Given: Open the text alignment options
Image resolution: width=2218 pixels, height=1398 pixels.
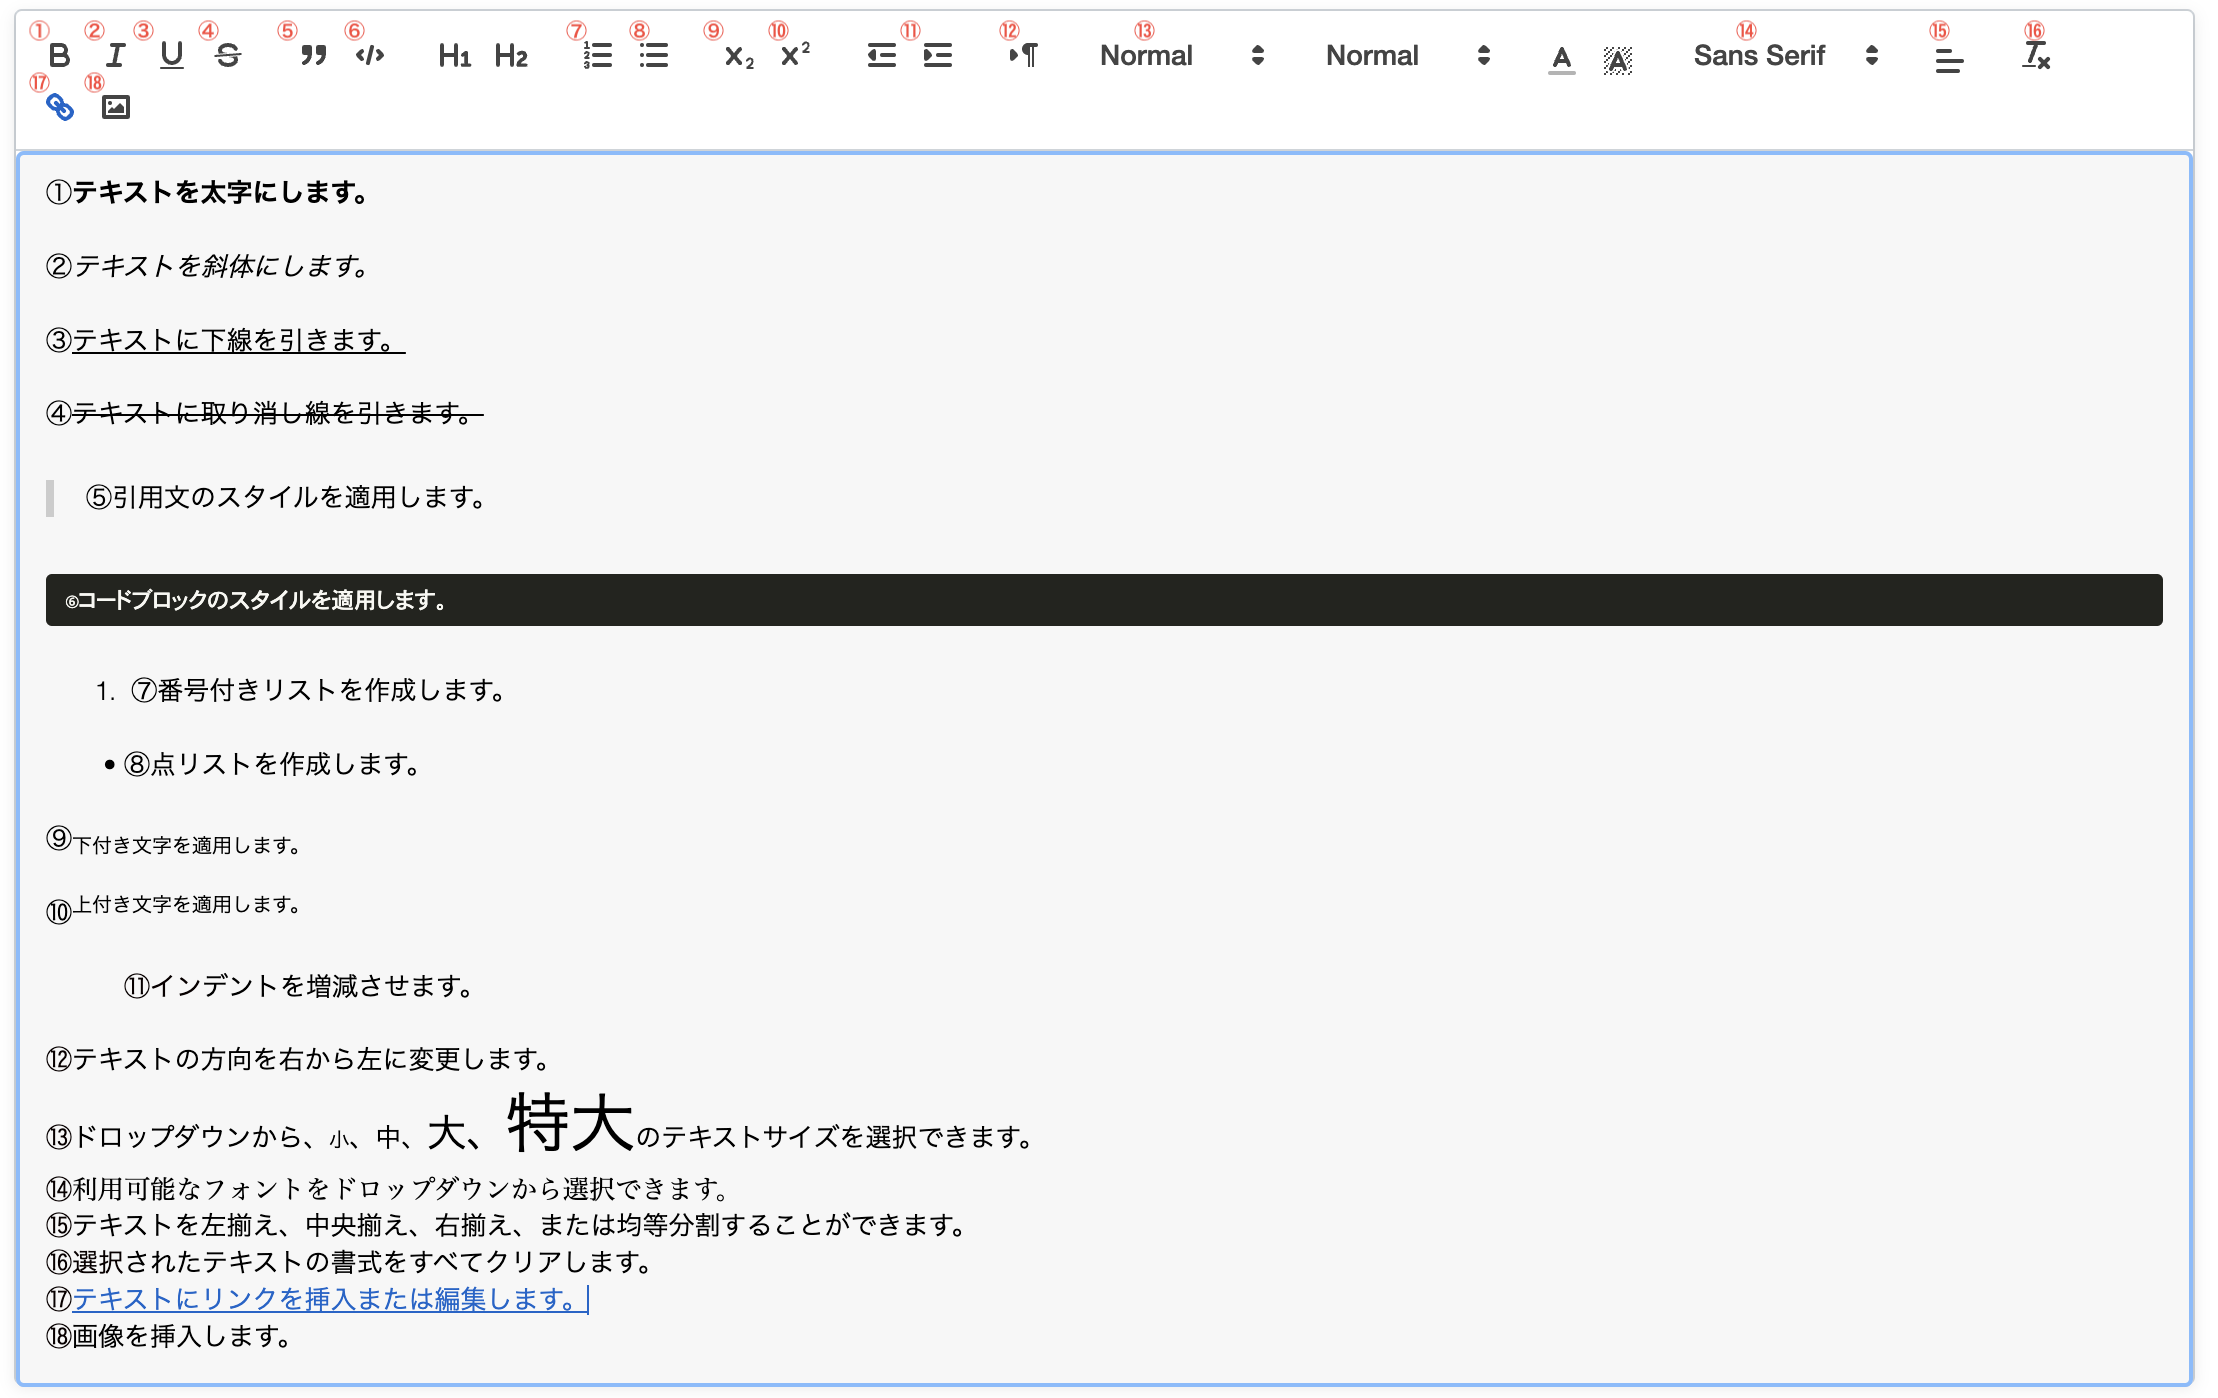Looking at the screenshot, I should coord(1949,62).
